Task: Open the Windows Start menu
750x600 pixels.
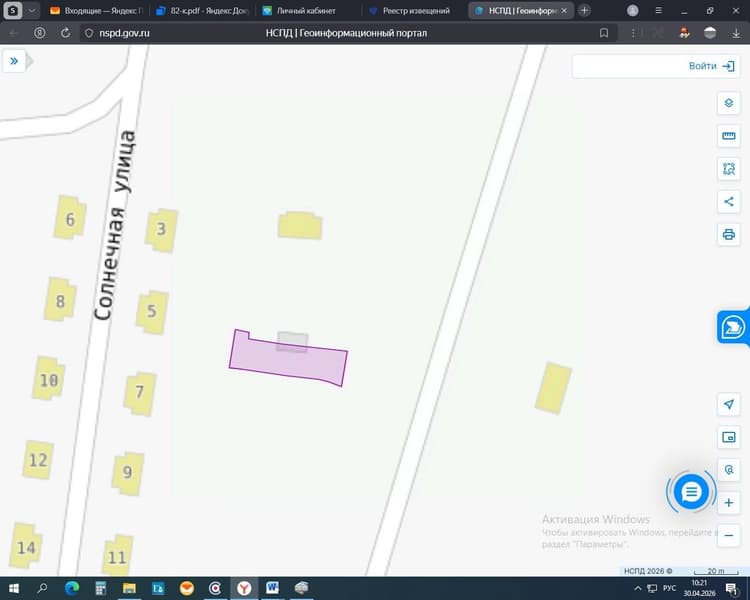Action: [13, 588]
